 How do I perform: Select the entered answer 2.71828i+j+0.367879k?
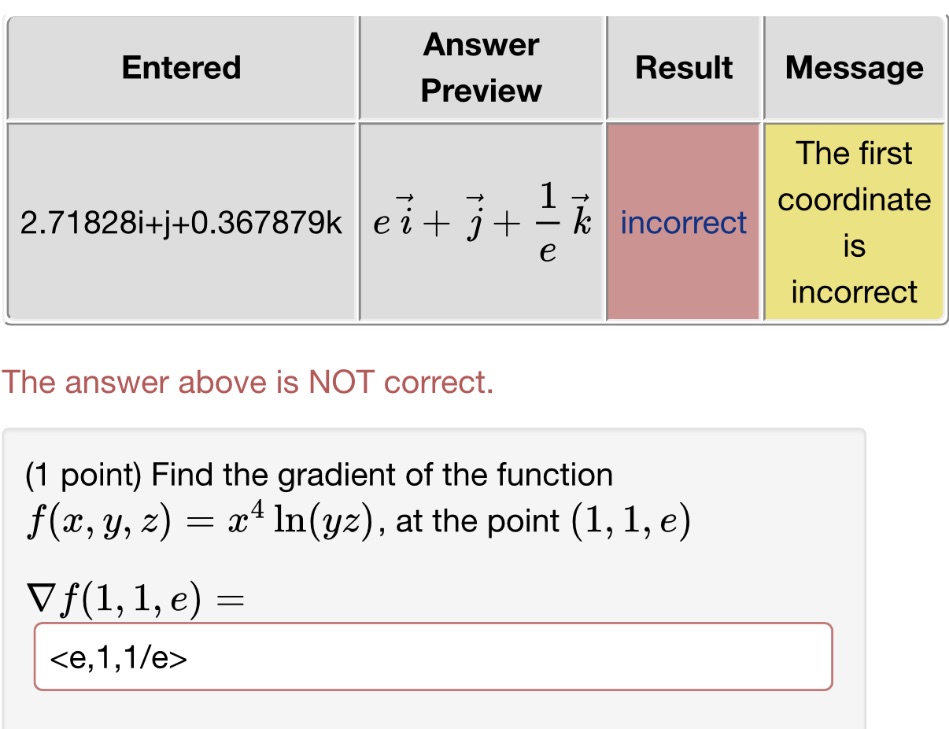click(x=182, y=222)
